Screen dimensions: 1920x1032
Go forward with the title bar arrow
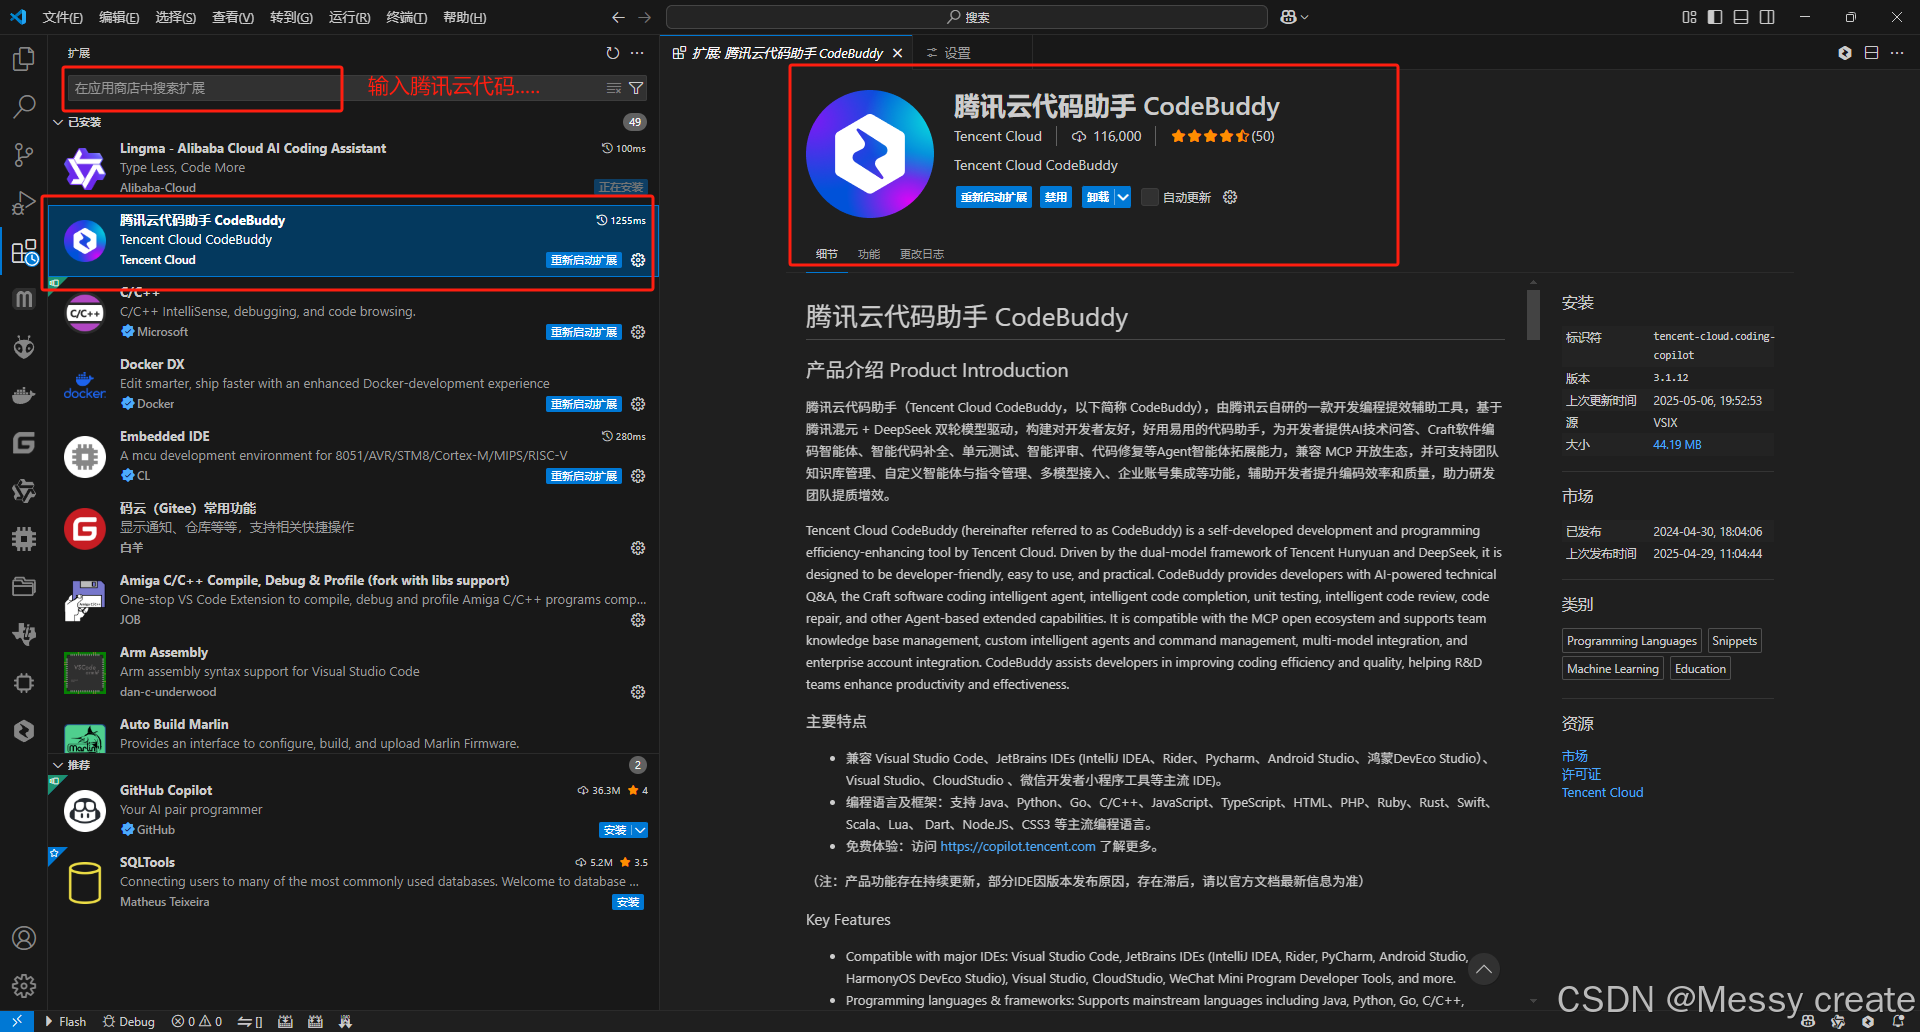[x=644, y=17]
